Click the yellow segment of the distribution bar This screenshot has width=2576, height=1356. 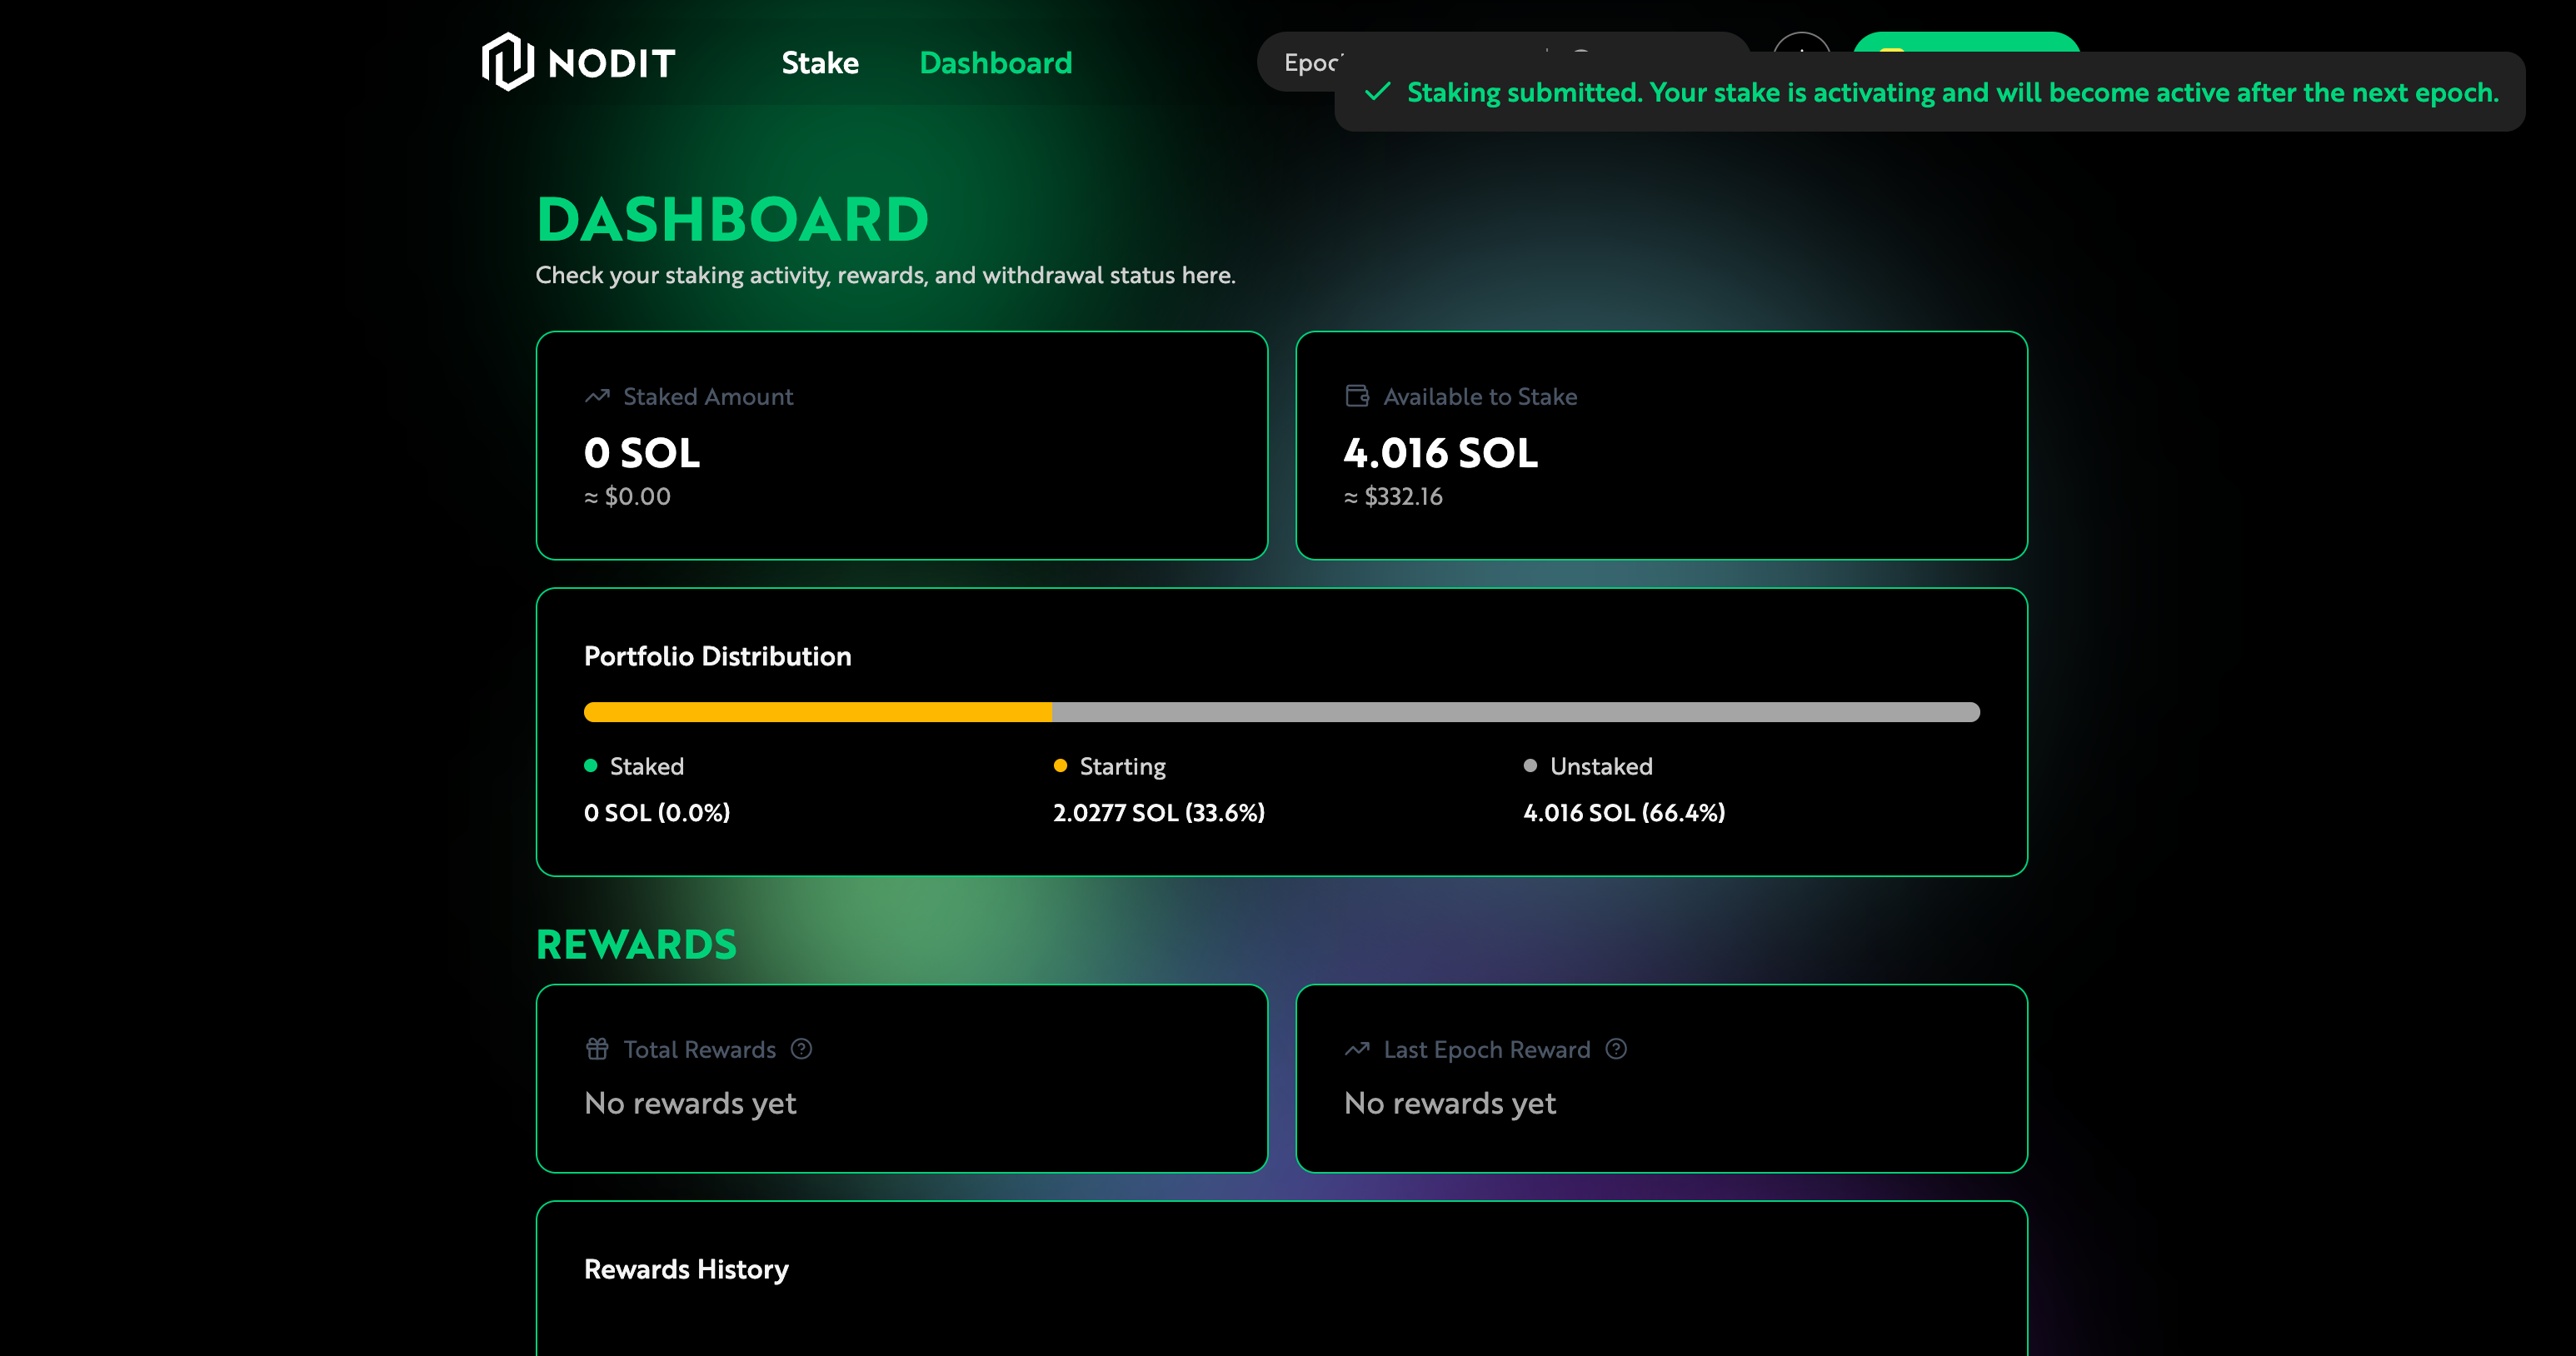coord(818,712)
